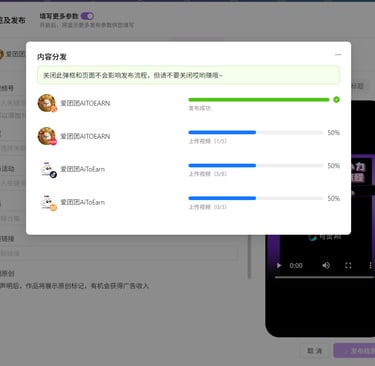
Task: Open more options in the video player
Action: click(370, 265)
